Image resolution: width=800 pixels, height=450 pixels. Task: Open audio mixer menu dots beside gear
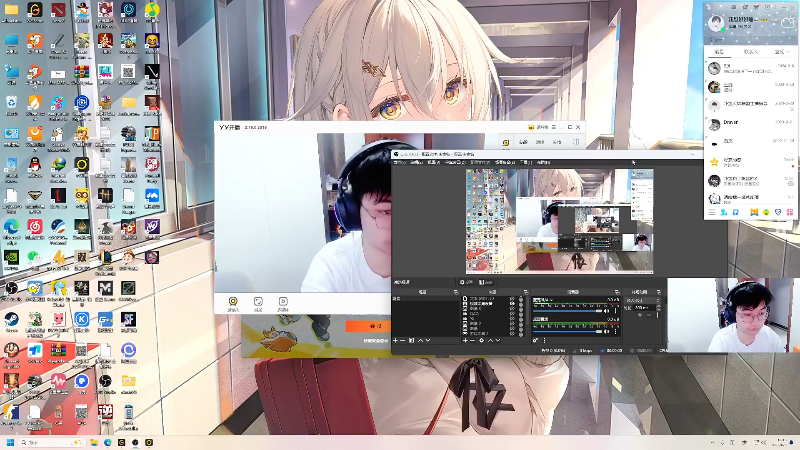click(x=544, y=340)
